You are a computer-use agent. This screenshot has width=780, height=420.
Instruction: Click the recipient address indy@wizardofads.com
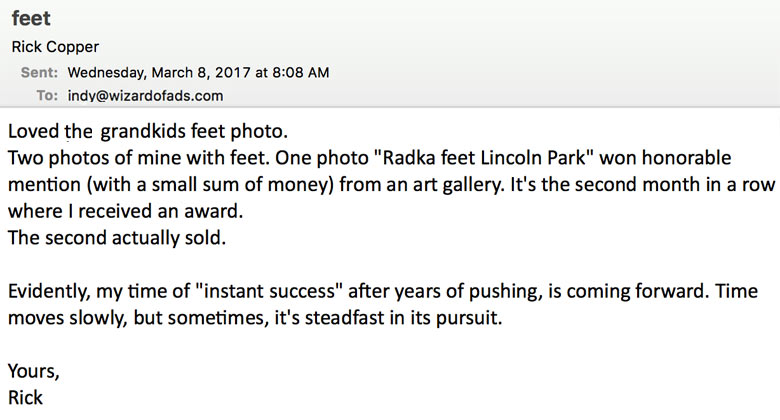[145, 96]
